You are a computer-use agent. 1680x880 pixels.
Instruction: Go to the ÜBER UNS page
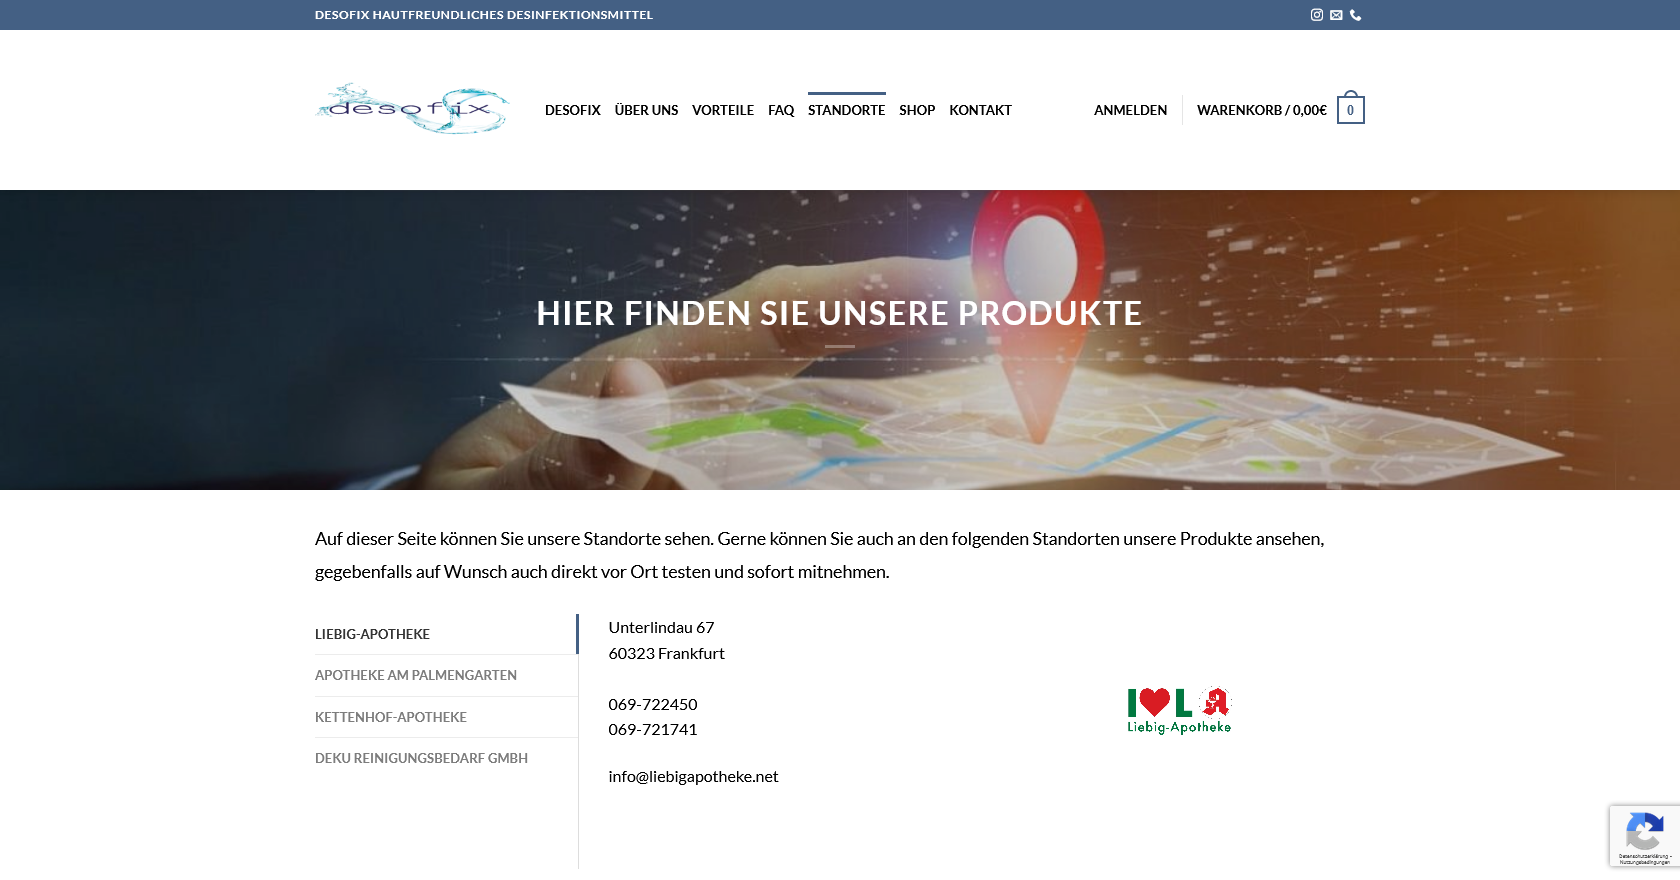(x=646, y=110)
